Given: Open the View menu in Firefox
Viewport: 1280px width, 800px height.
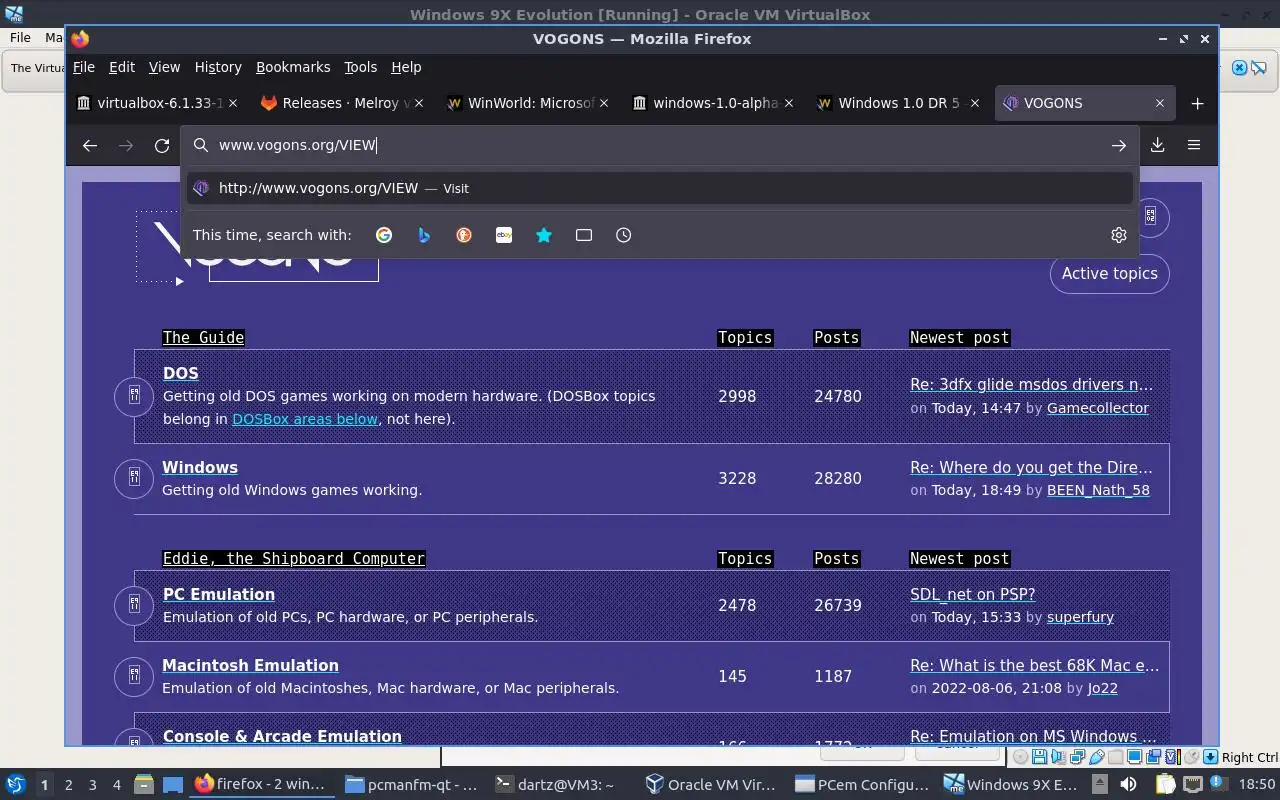Looking at the screenshot, I should click(164, 67).
